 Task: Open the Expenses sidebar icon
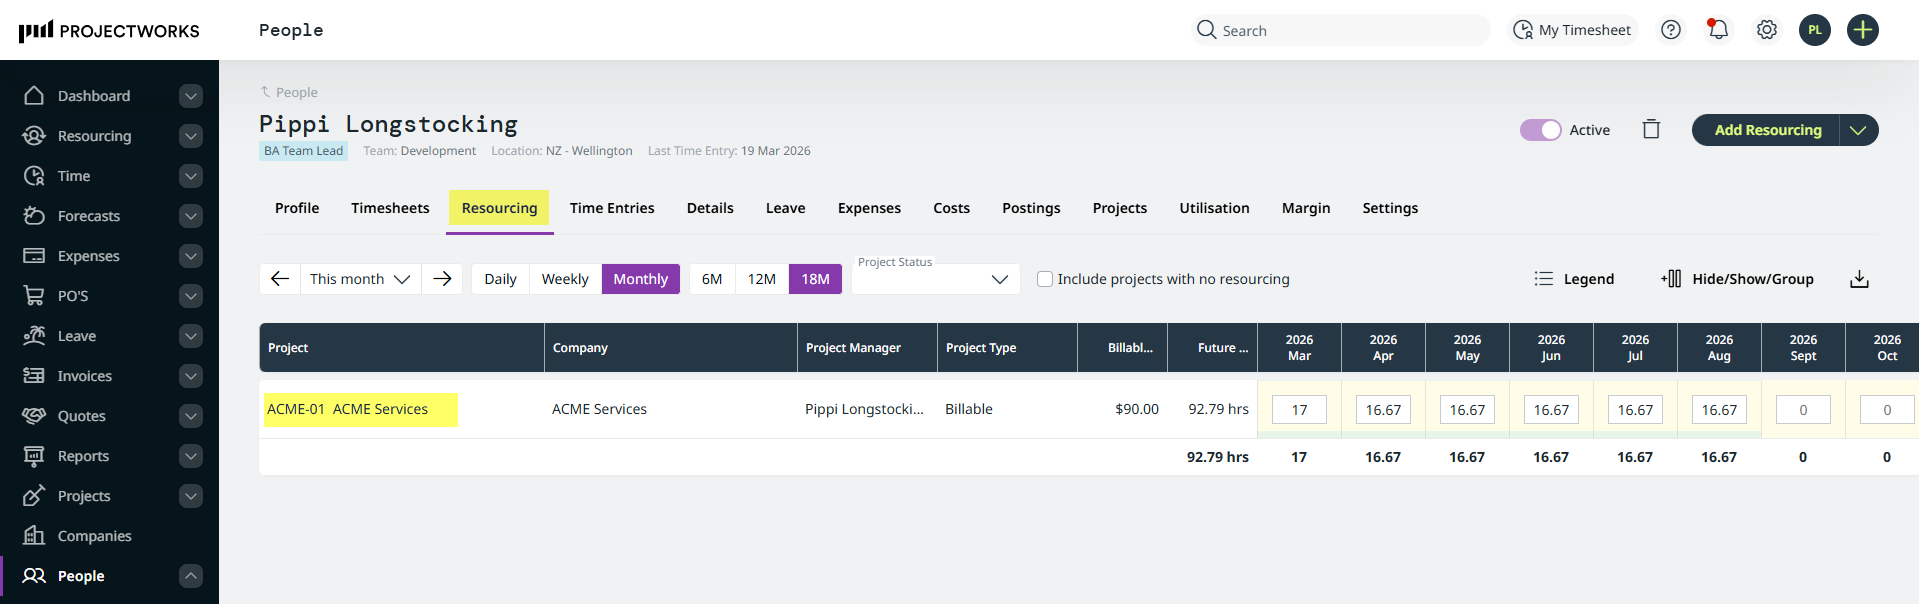tap(34, 256)
